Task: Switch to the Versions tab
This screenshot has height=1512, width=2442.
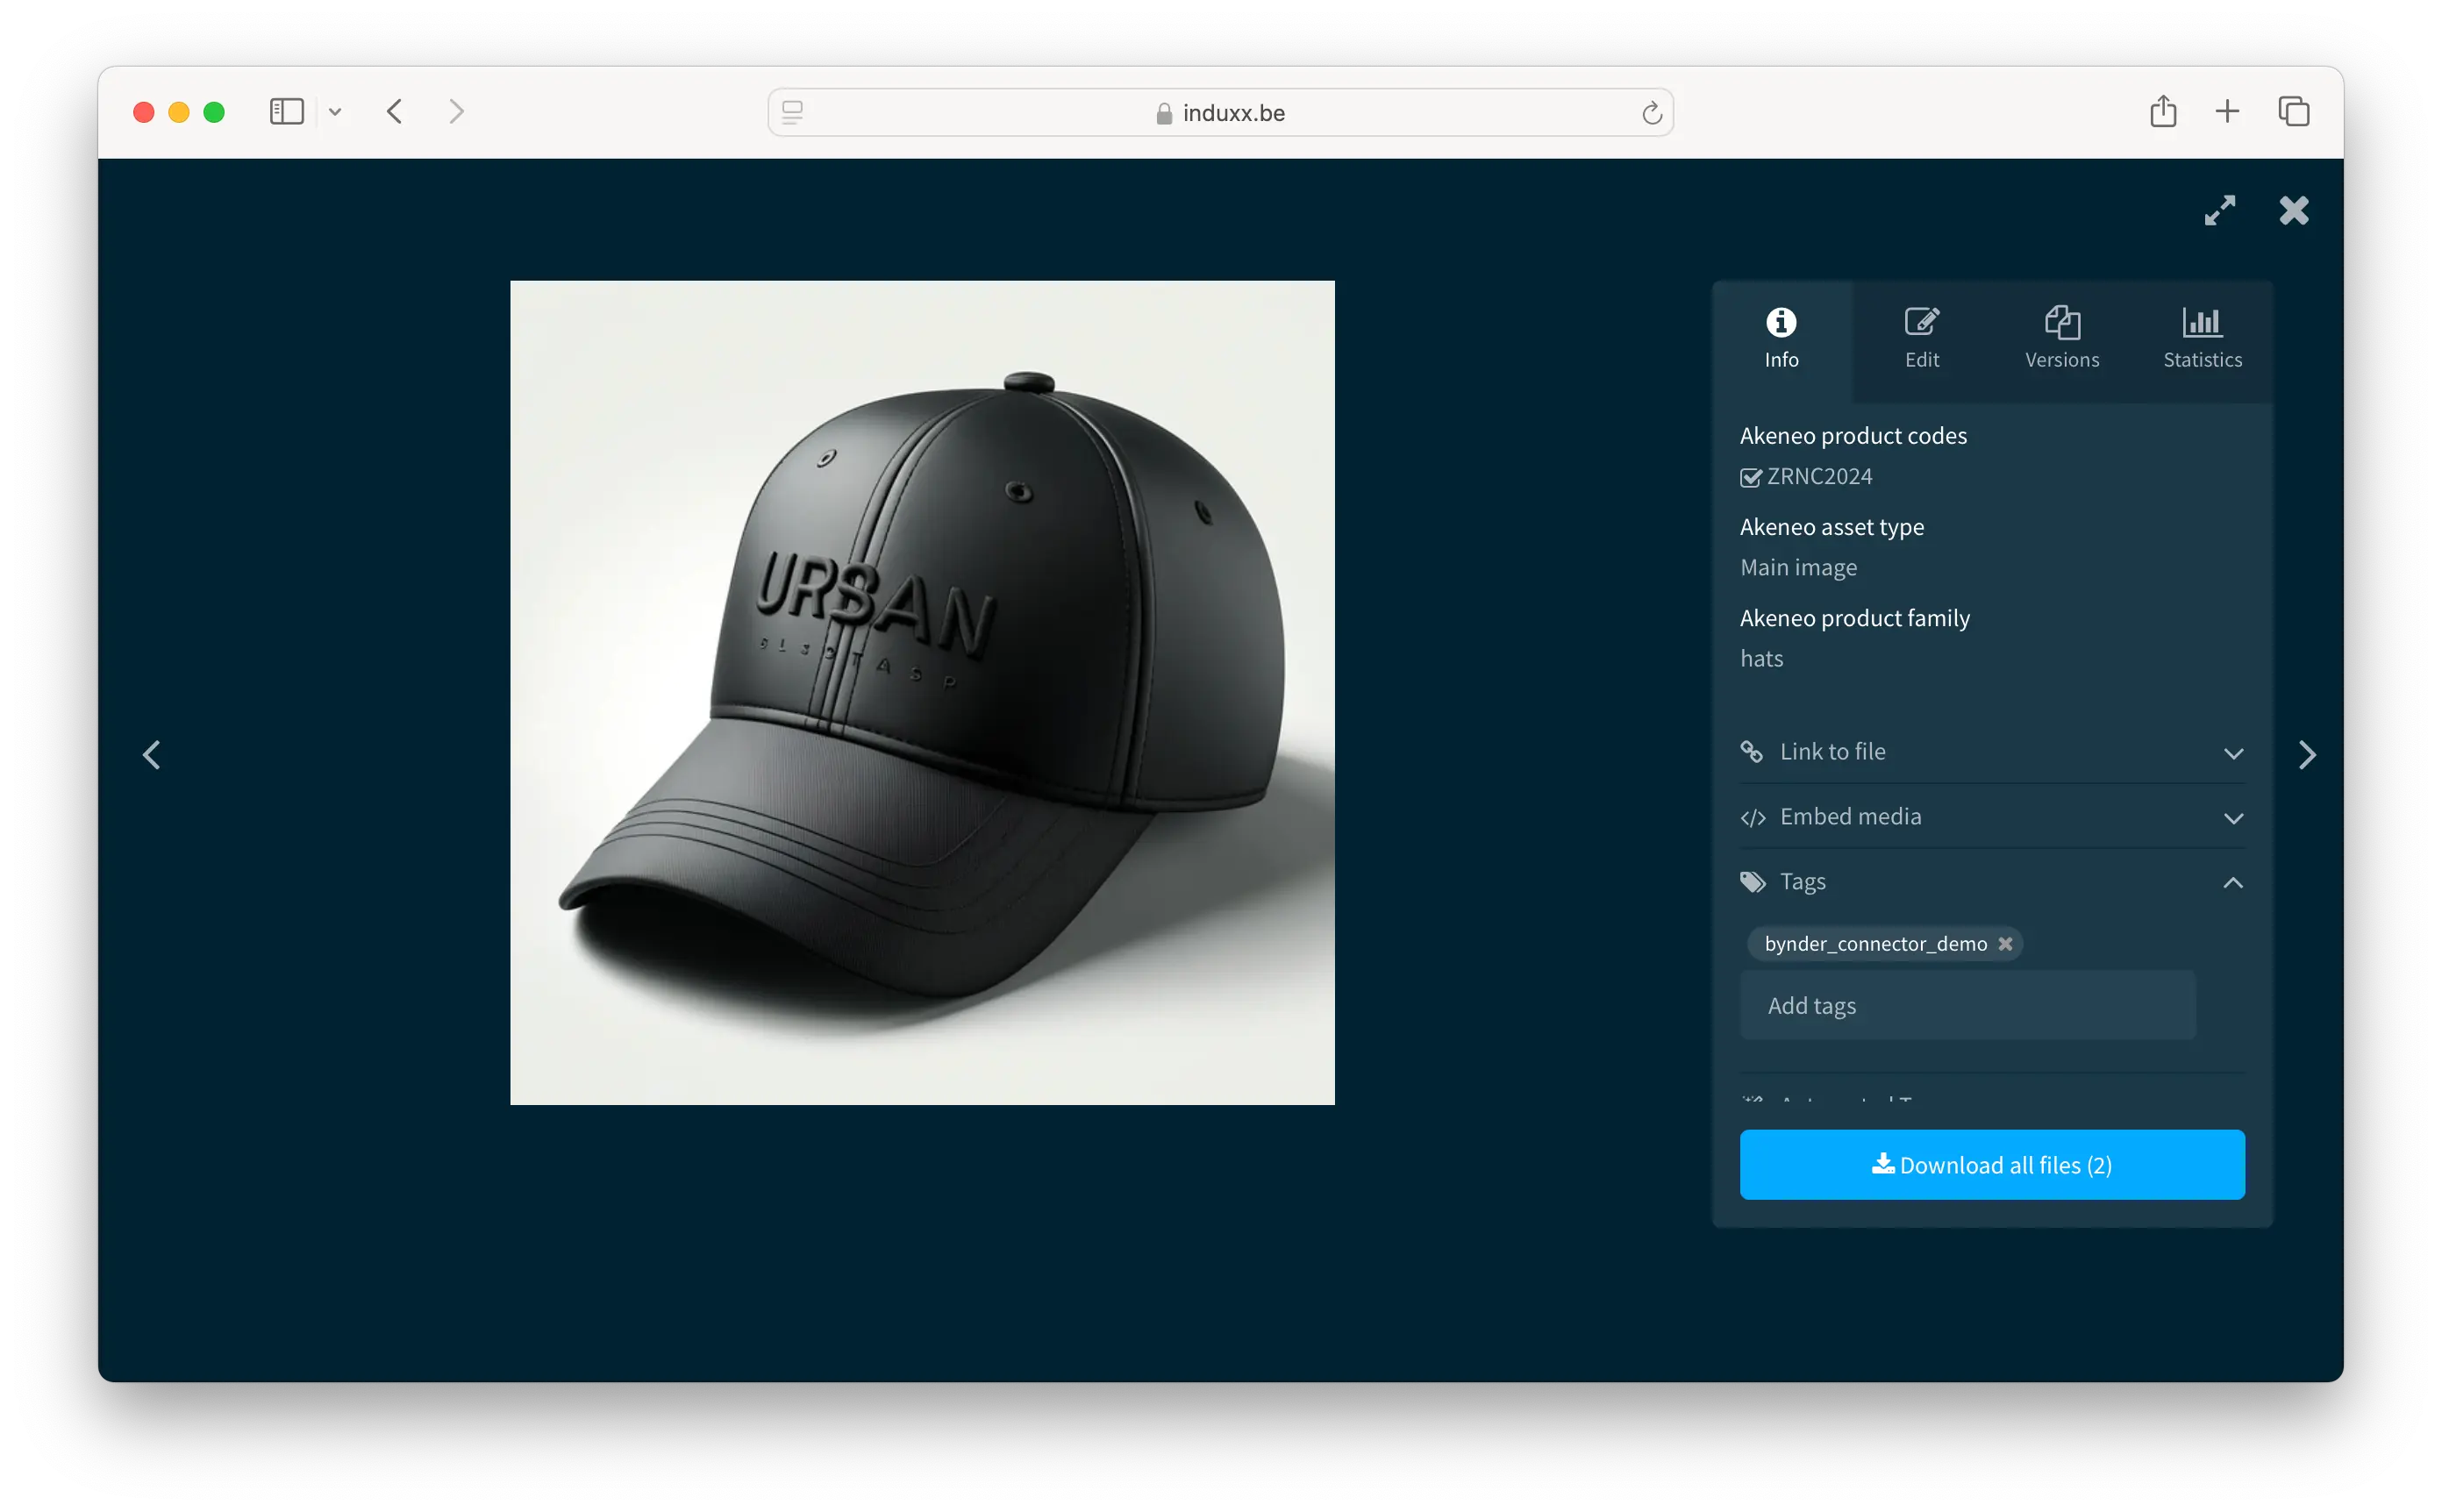Action: pyautogui.click(x=2062, y=339)
